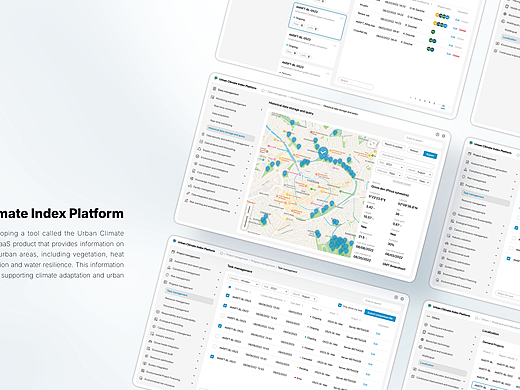This screenshot has height=390, width=520.
Task: Open Responsibility and Sustainability sidebar icon
Action: pyautogui.click(x=158, y=312)
